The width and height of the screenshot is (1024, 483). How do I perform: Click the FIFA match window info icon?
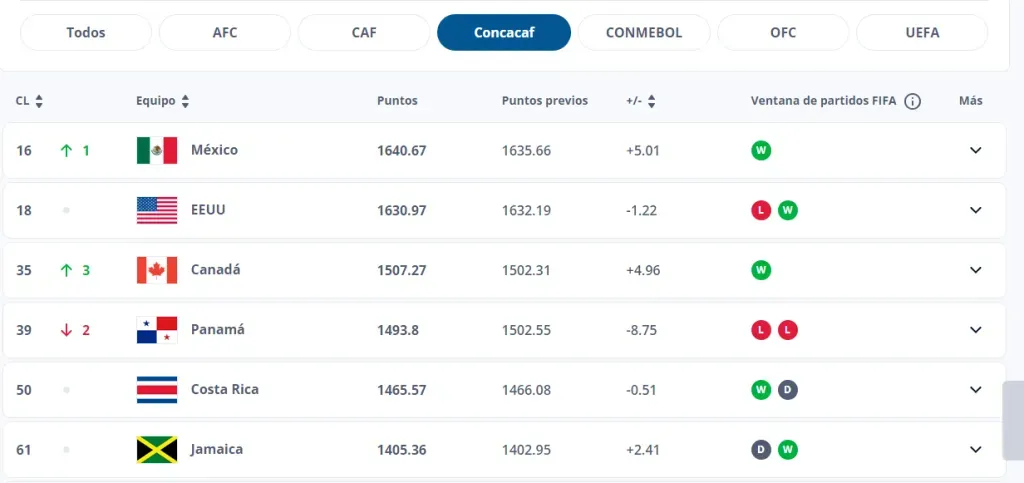pyautogui.click(x=912, y=101)
